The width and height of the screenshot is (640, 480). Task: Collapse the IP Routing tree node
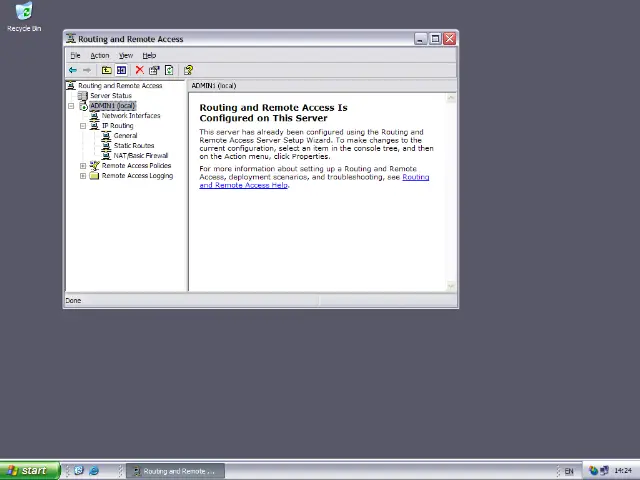click(x=83, y=126)
